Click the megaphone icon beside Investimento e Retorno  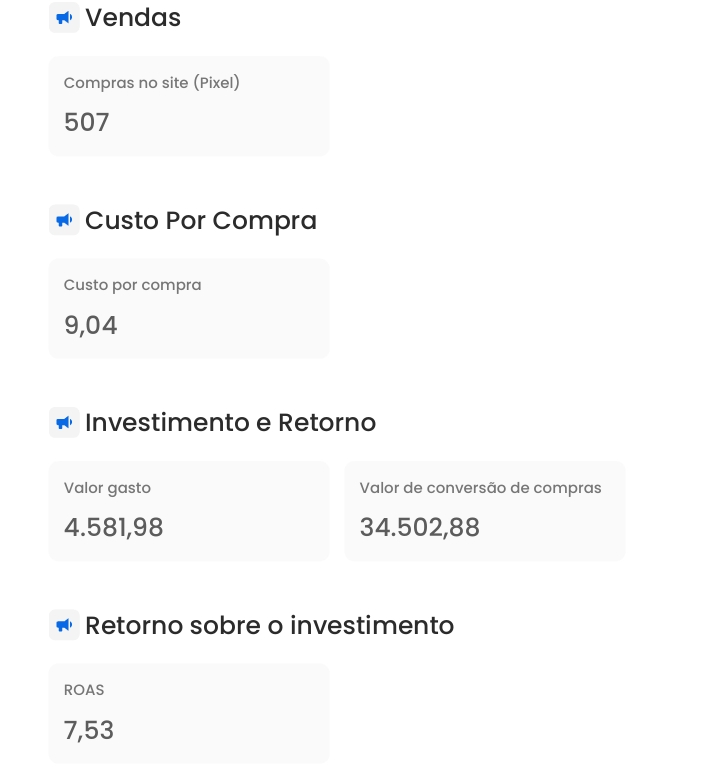[x=64, y=423]
